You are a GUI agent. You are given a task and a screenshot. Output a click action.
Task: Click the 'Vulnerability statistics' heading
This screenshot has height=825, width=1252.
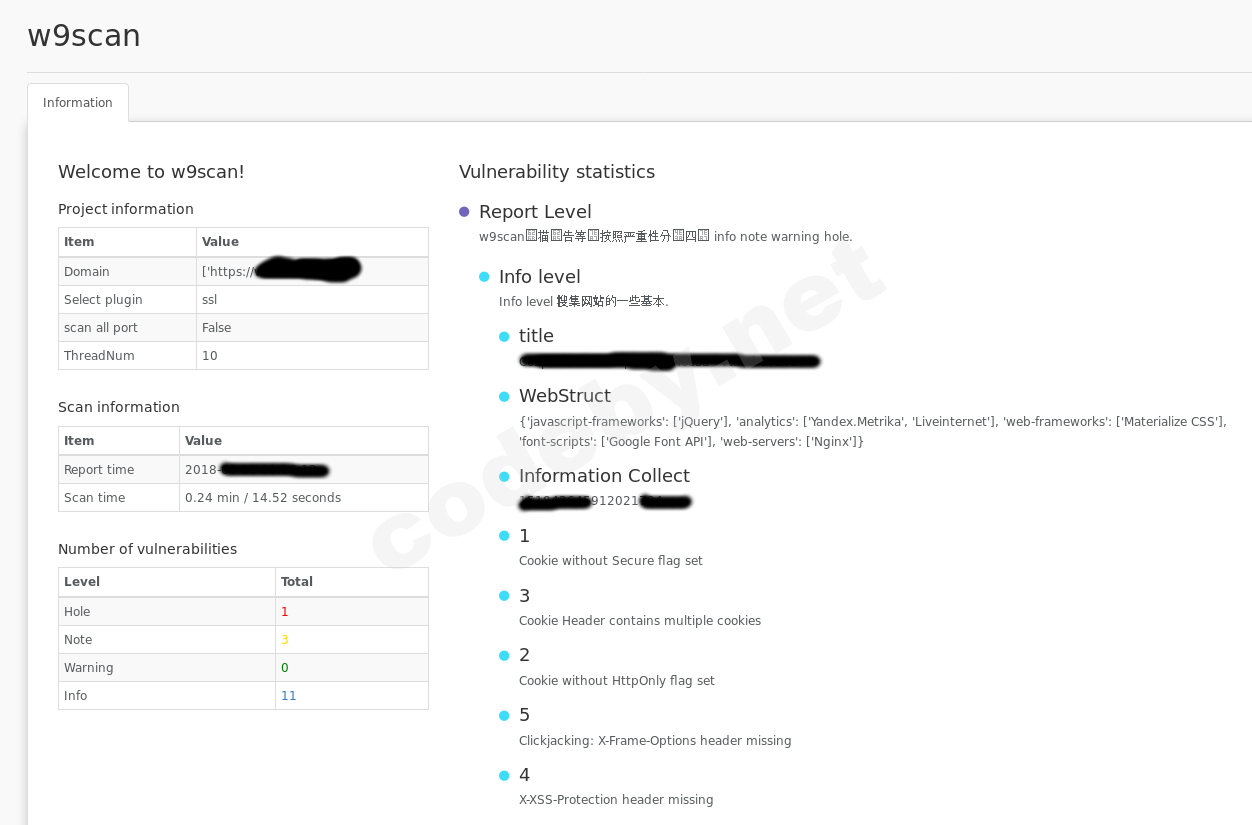557,172
